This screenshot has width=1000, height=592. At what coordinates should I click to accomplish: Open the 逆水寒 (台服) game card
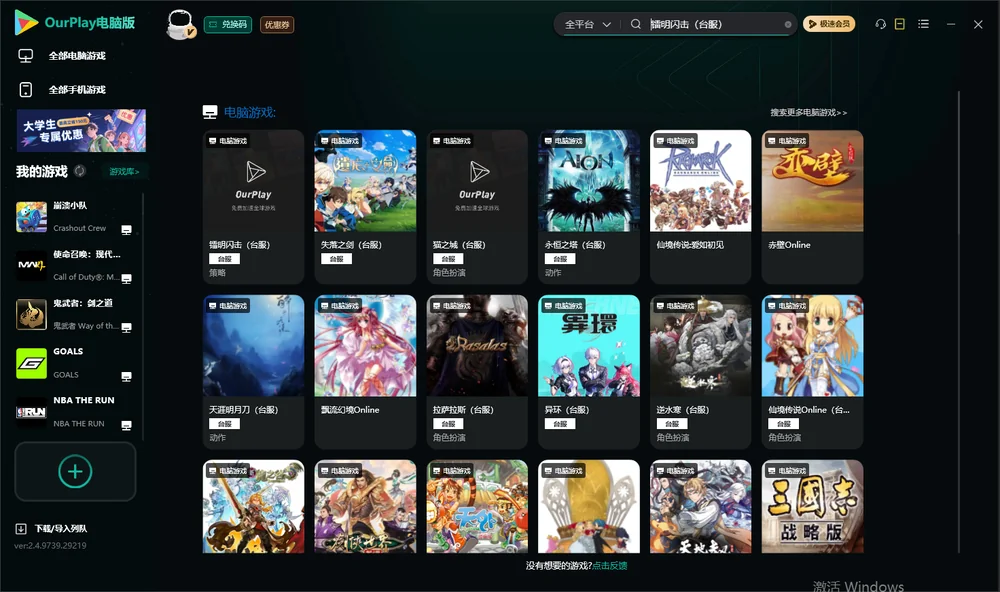coord(700,372)
